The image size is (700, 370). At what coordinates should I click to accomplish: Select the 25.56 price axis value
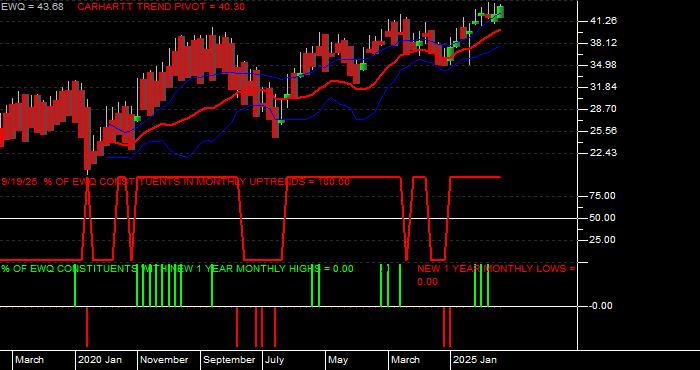pyautogui.click(x=603, y=131)
